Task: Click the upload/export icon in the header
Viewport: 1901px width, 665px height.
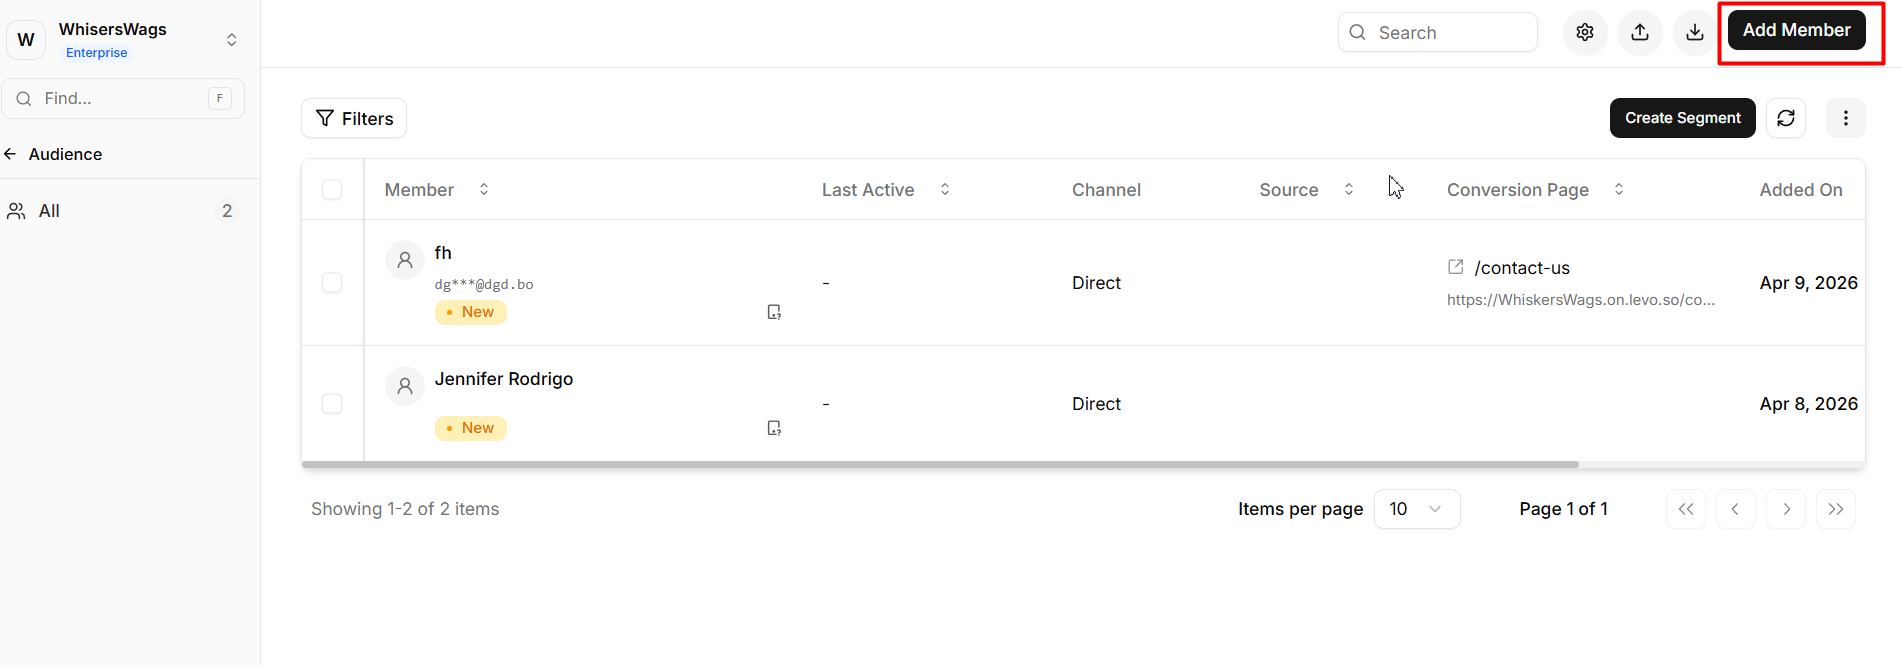Action: [1640, 32]
